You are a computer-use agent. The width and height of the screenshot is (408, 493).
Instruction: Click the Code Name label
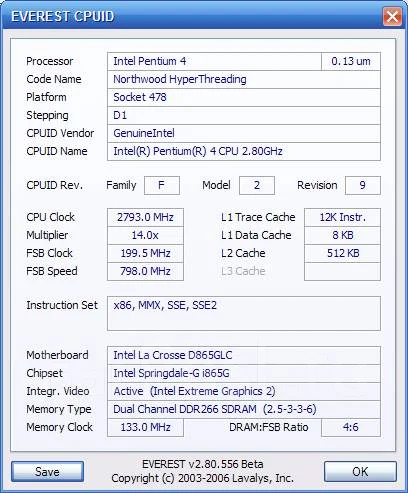click(54, 79)
